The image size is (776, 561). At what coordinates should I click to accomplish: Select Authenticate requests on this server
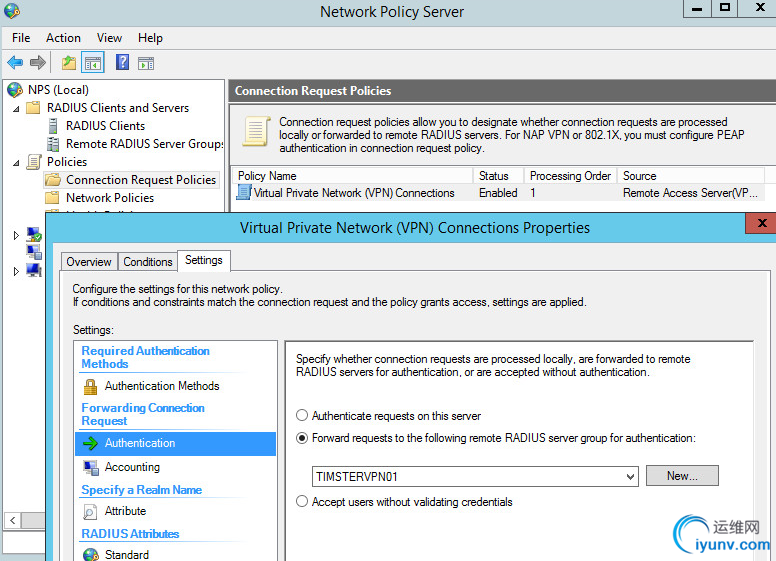[302, 416]
